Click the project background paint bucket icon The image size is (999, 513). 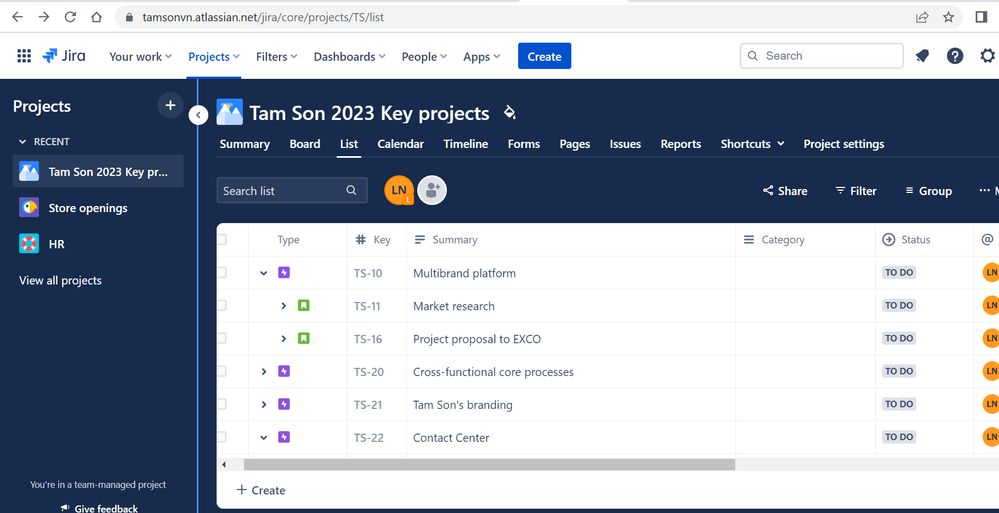click(x=509, y=113)
